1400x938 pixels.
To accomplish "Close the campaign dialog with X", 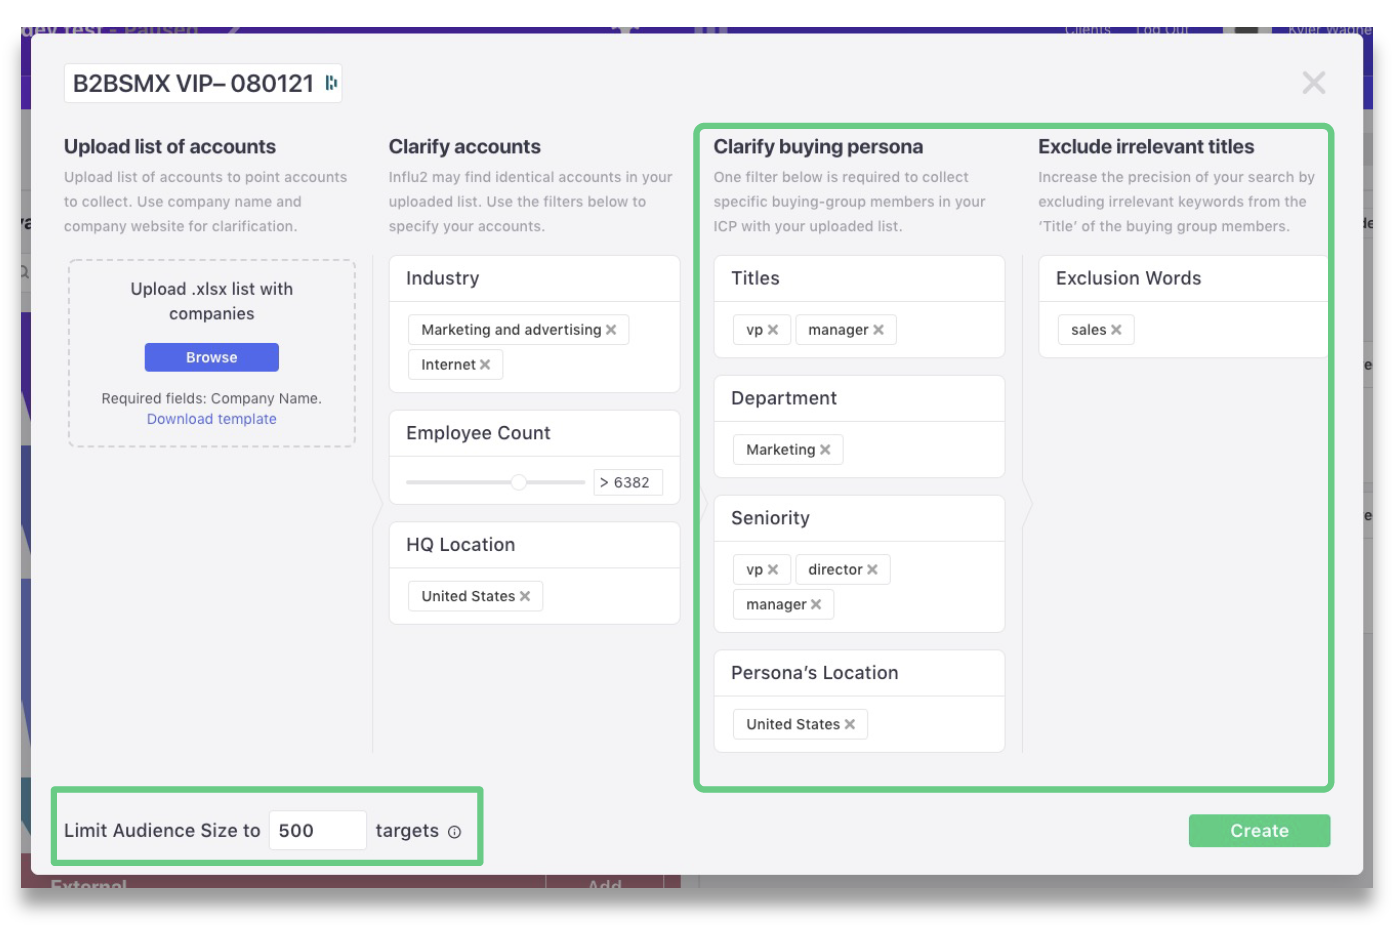I will coord(1313,83).
